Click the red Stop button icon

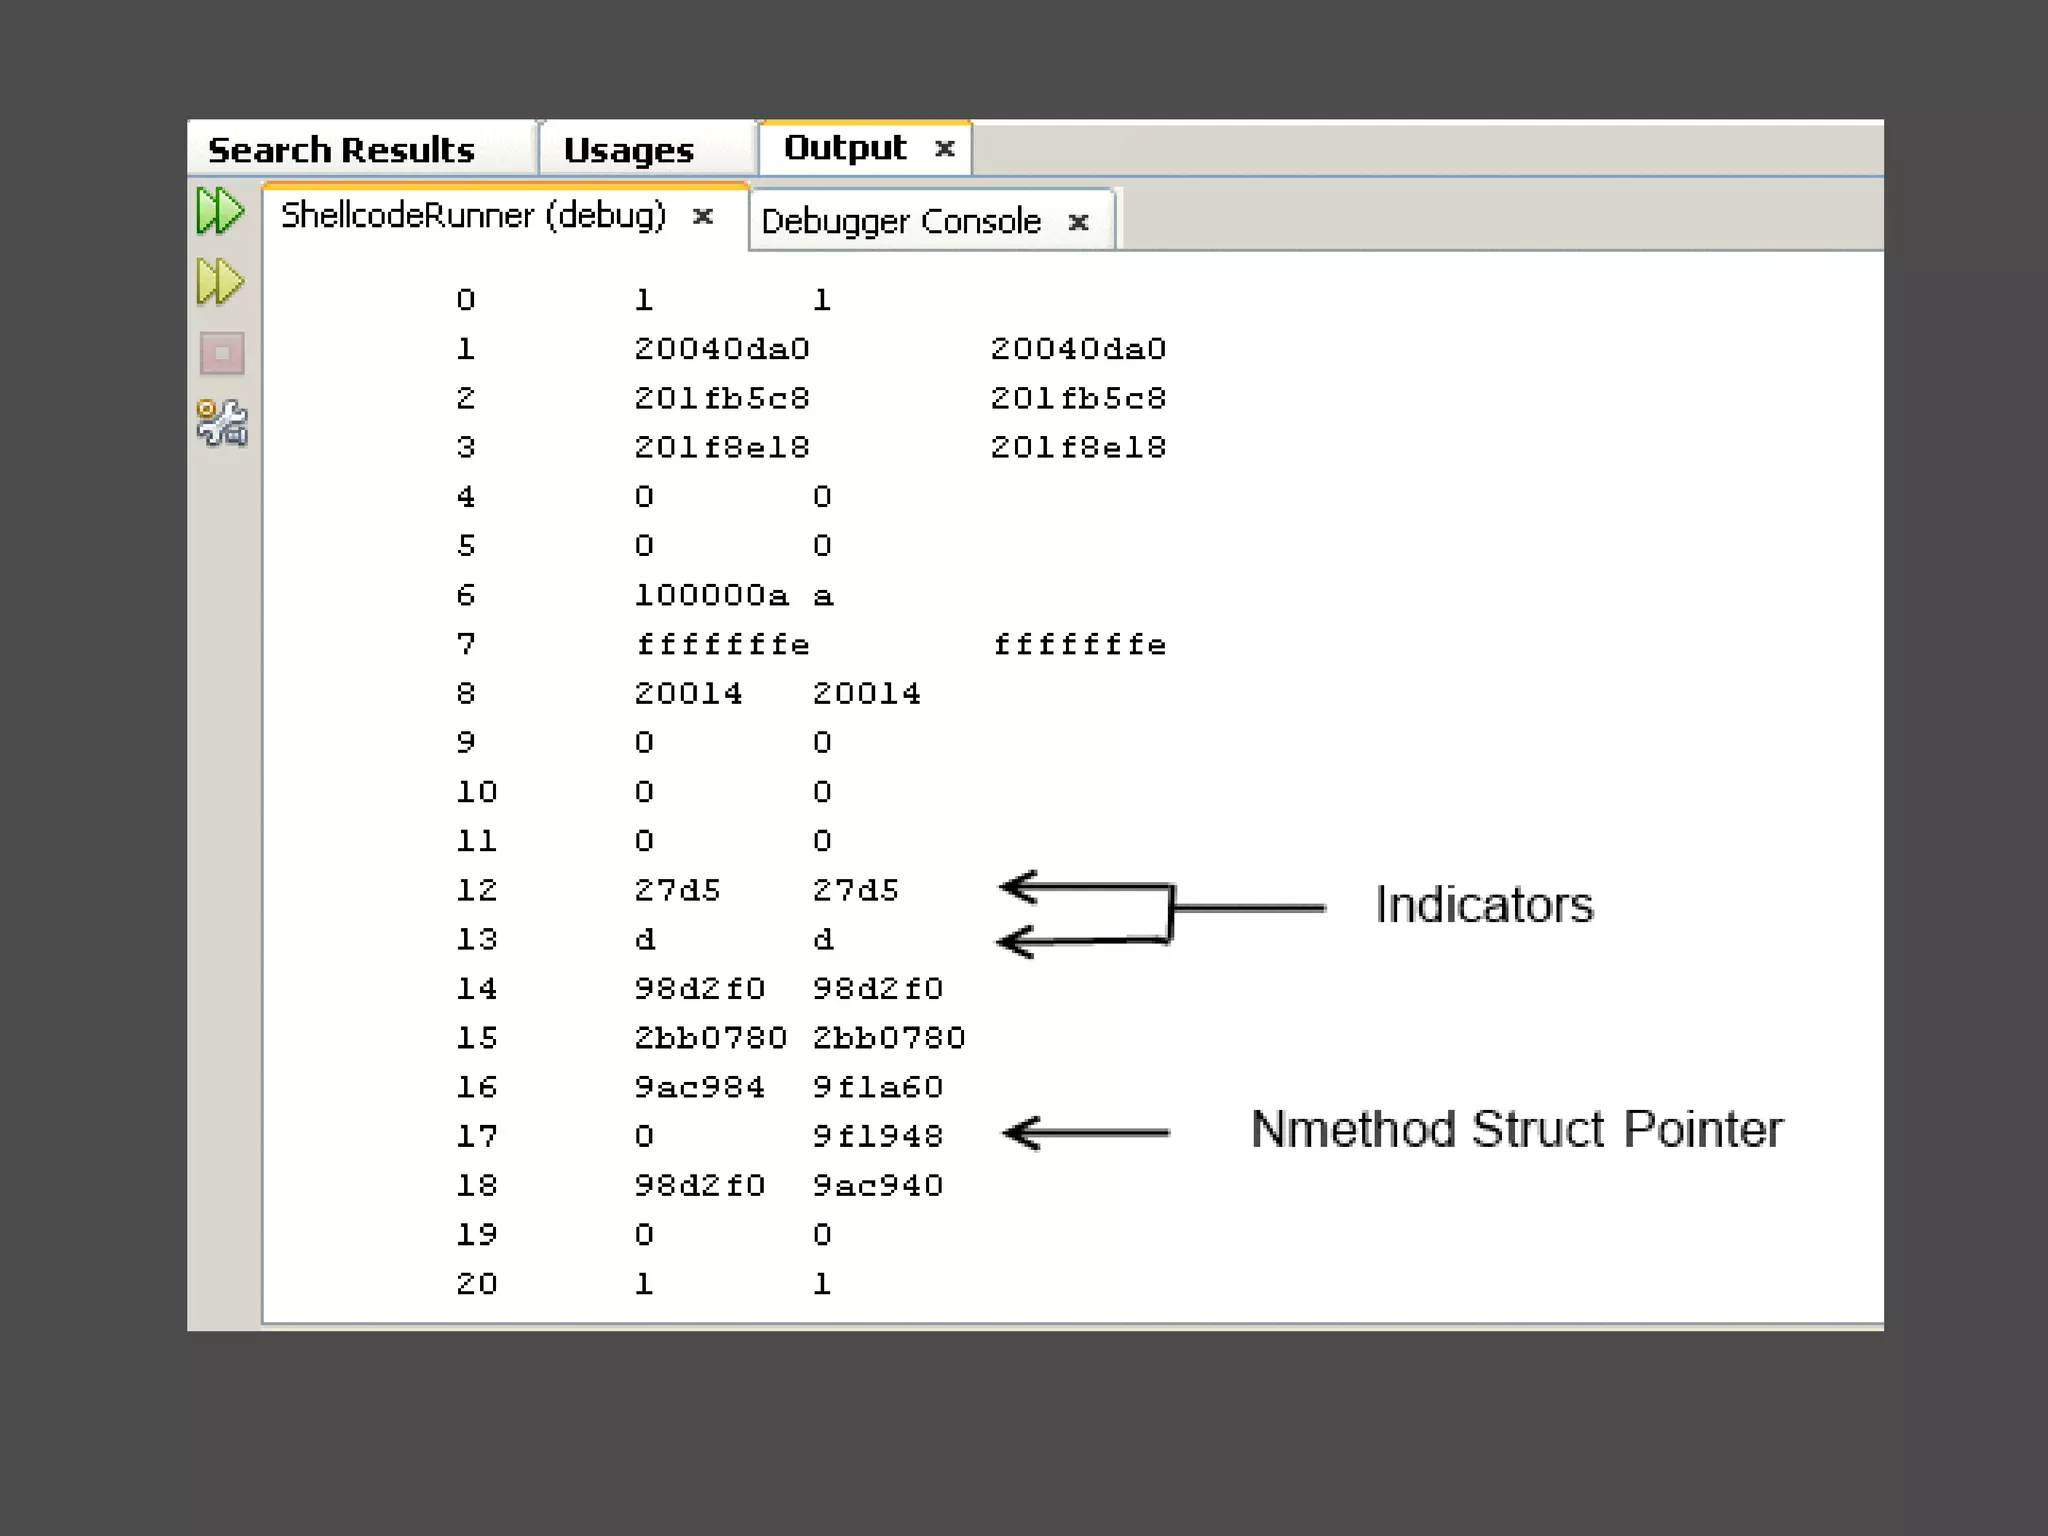222,353
